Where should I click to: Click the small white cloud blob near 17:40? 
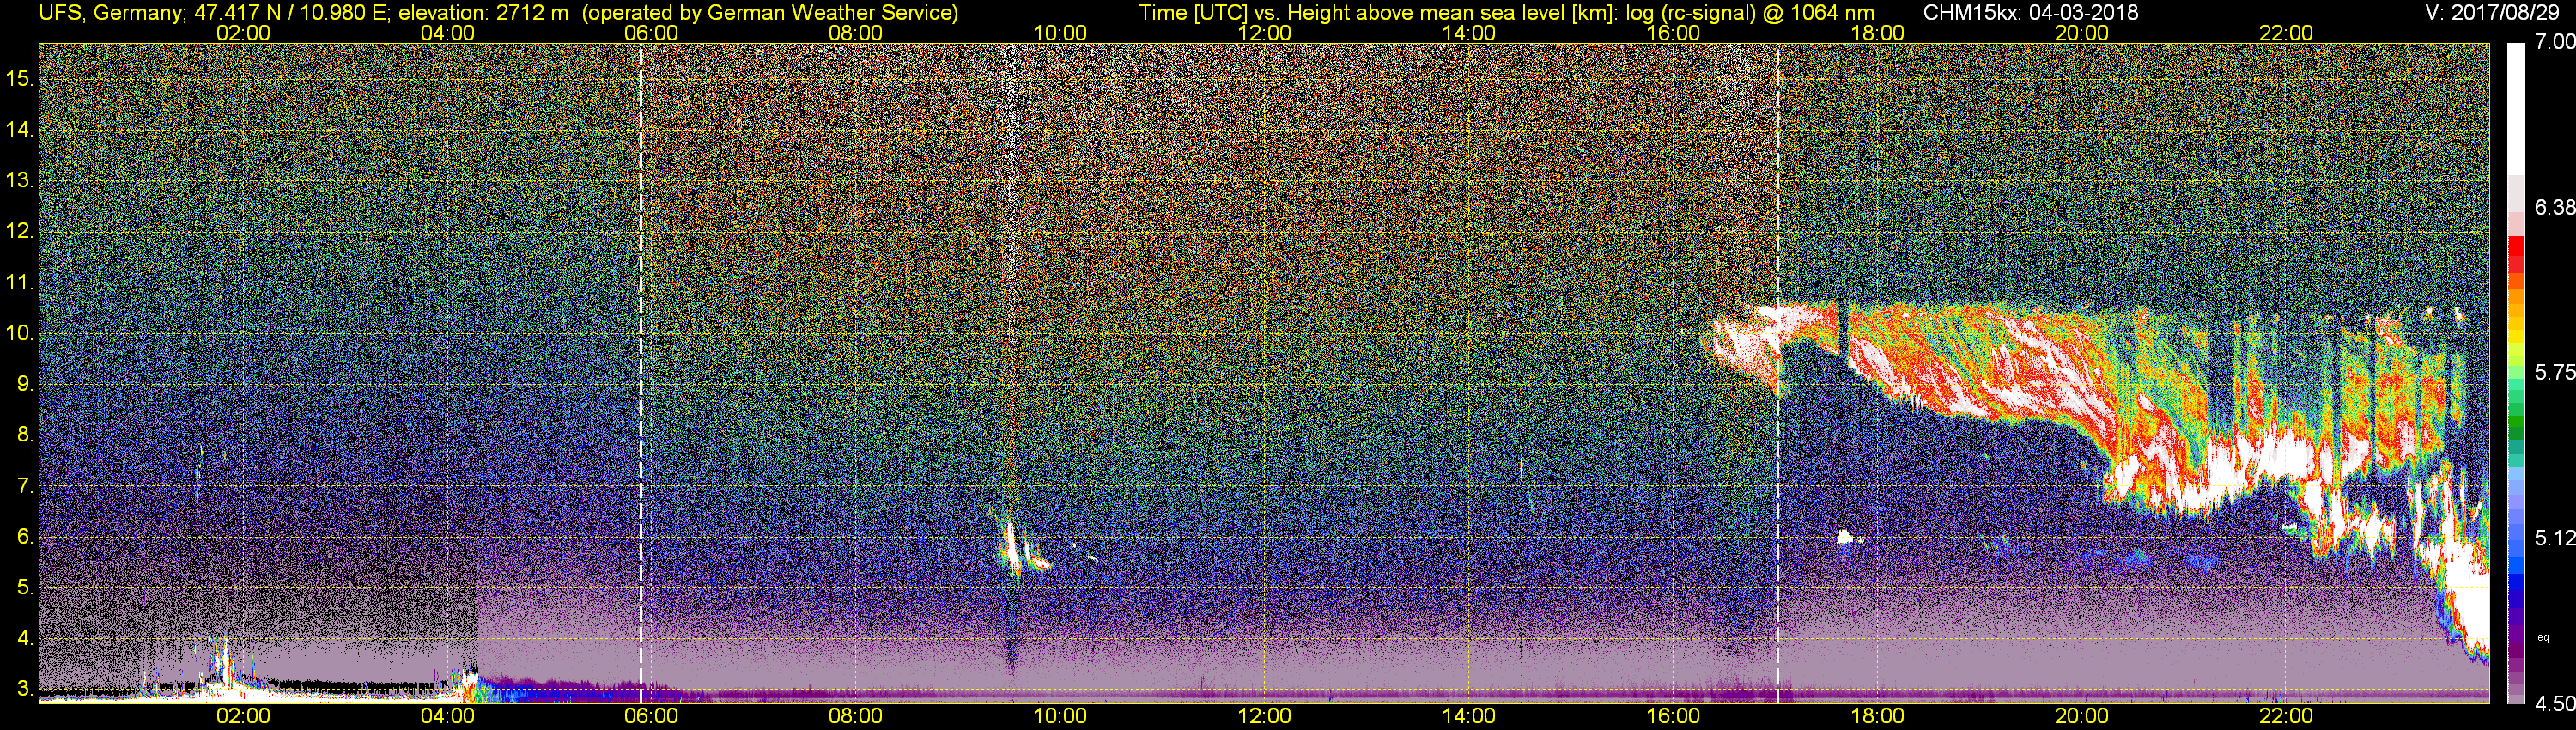(x=1846, y=537)
